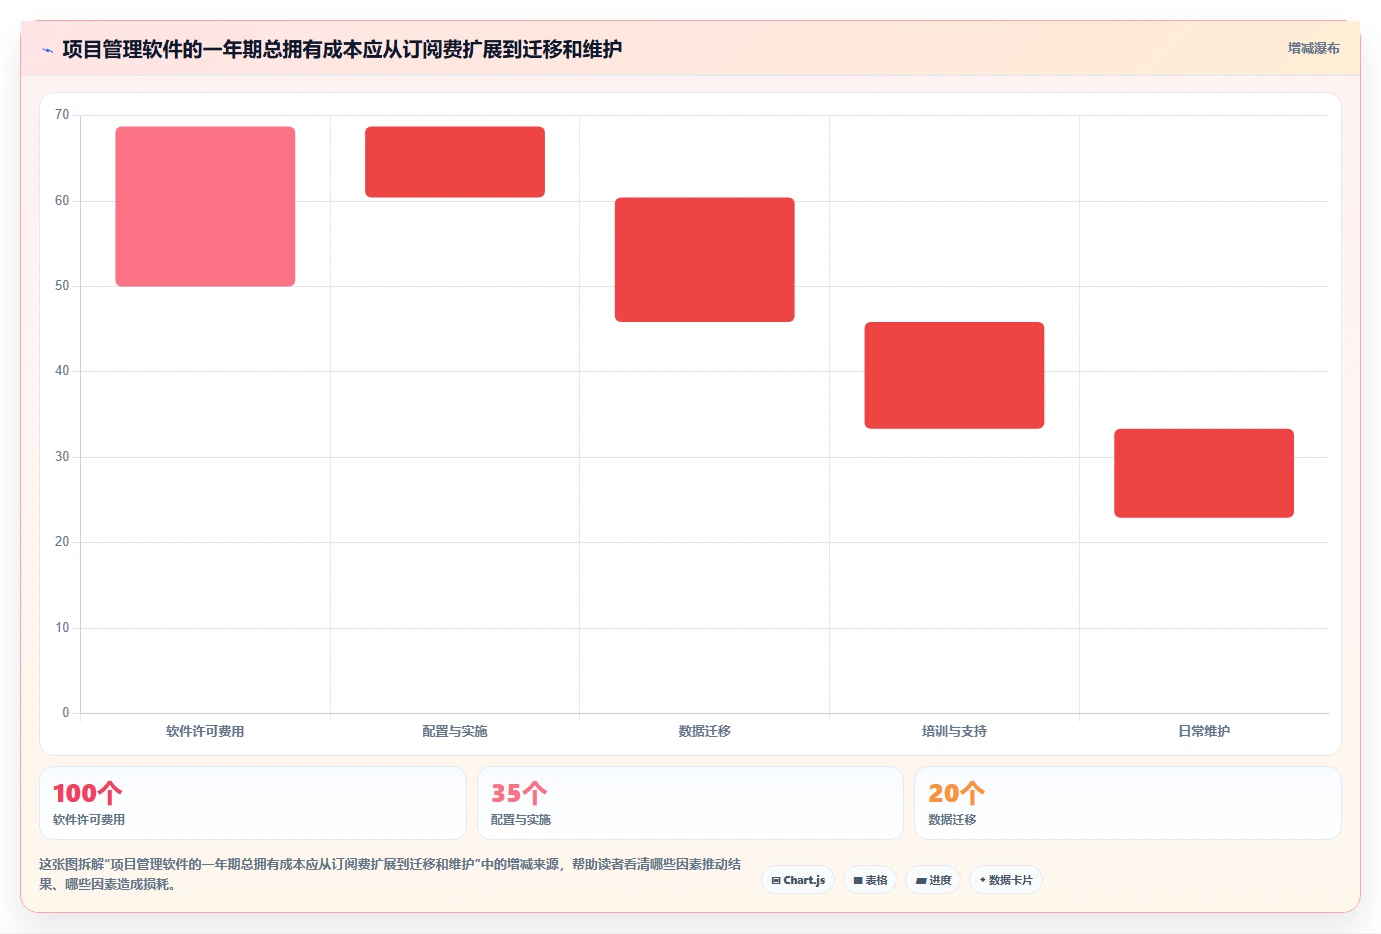Open the 20个 数据迁移 stat card
The width and height of the screenshot is (1381, 934).
pos(1128,803)
